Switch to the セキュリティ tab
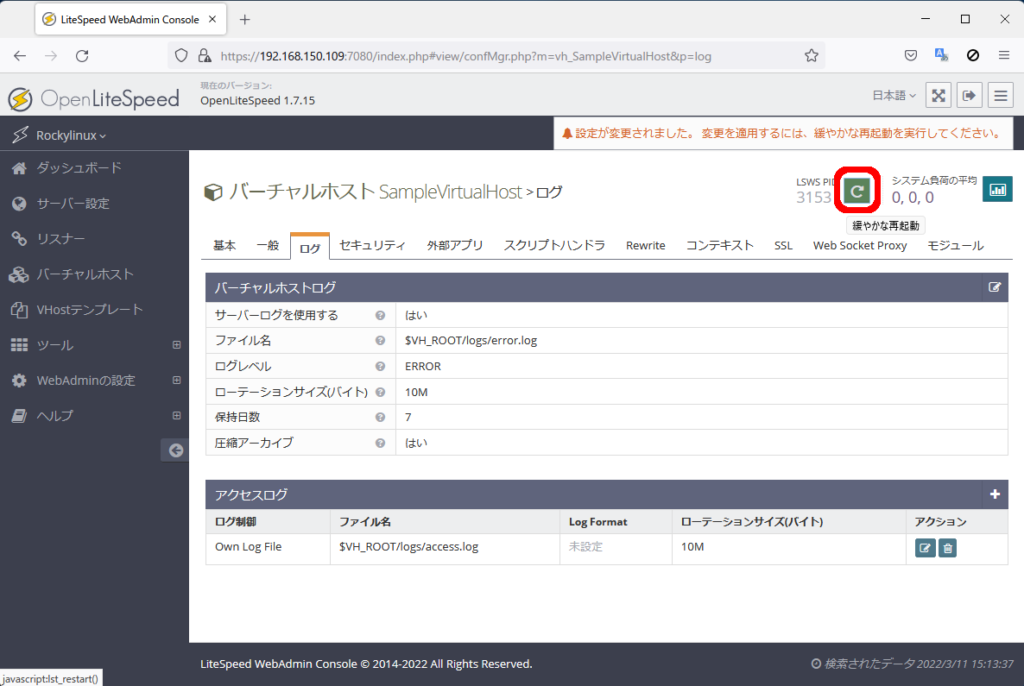The width and height of the screenshot is (1024, 686). pyautogui.click(x=372, y=245)
